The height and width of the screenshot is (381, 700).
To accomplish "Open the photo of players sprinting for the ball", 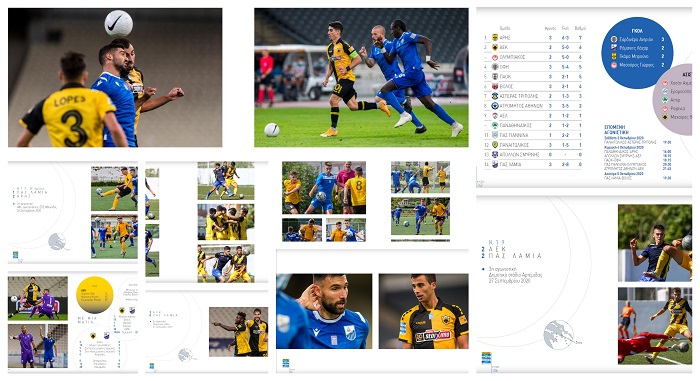I will 361,78.
